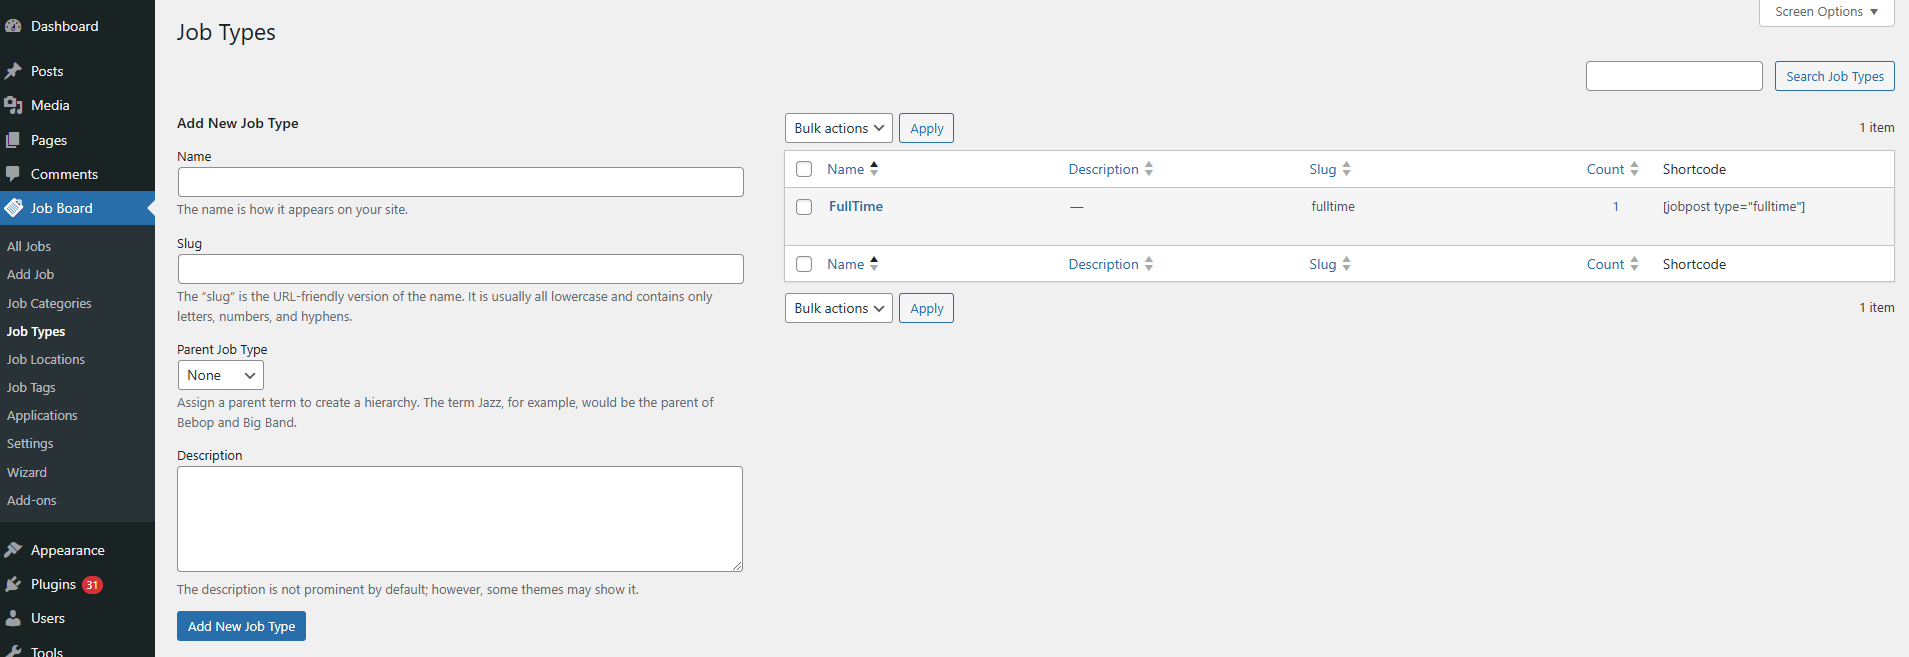The width and height of the screenshot is (1909, 657).
Task: Click the Appearance paintbrush icon
Action: point(13,550)
